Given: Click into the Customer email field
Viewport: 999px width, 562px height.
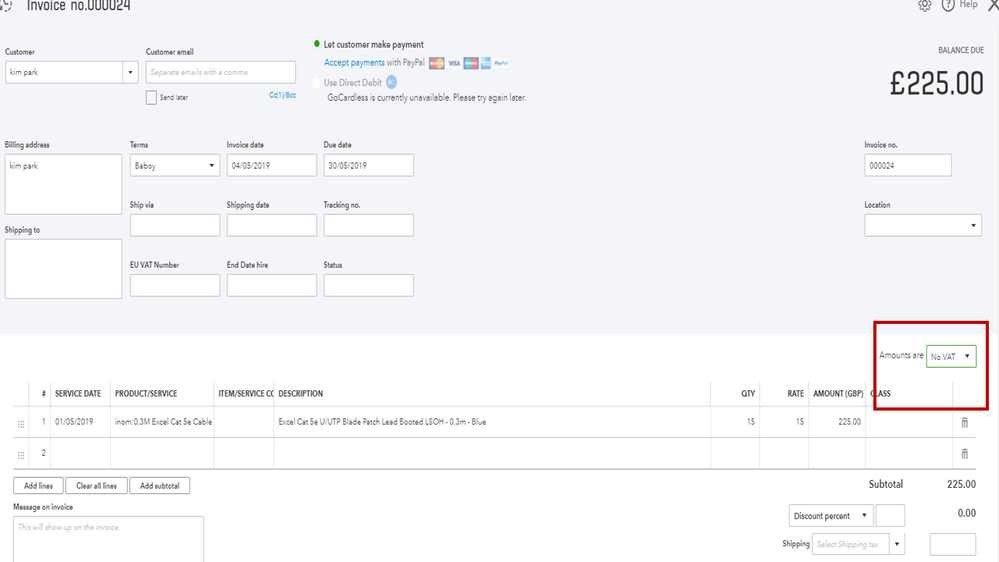Looking at the screenshot, I should (x=220, y=73).
